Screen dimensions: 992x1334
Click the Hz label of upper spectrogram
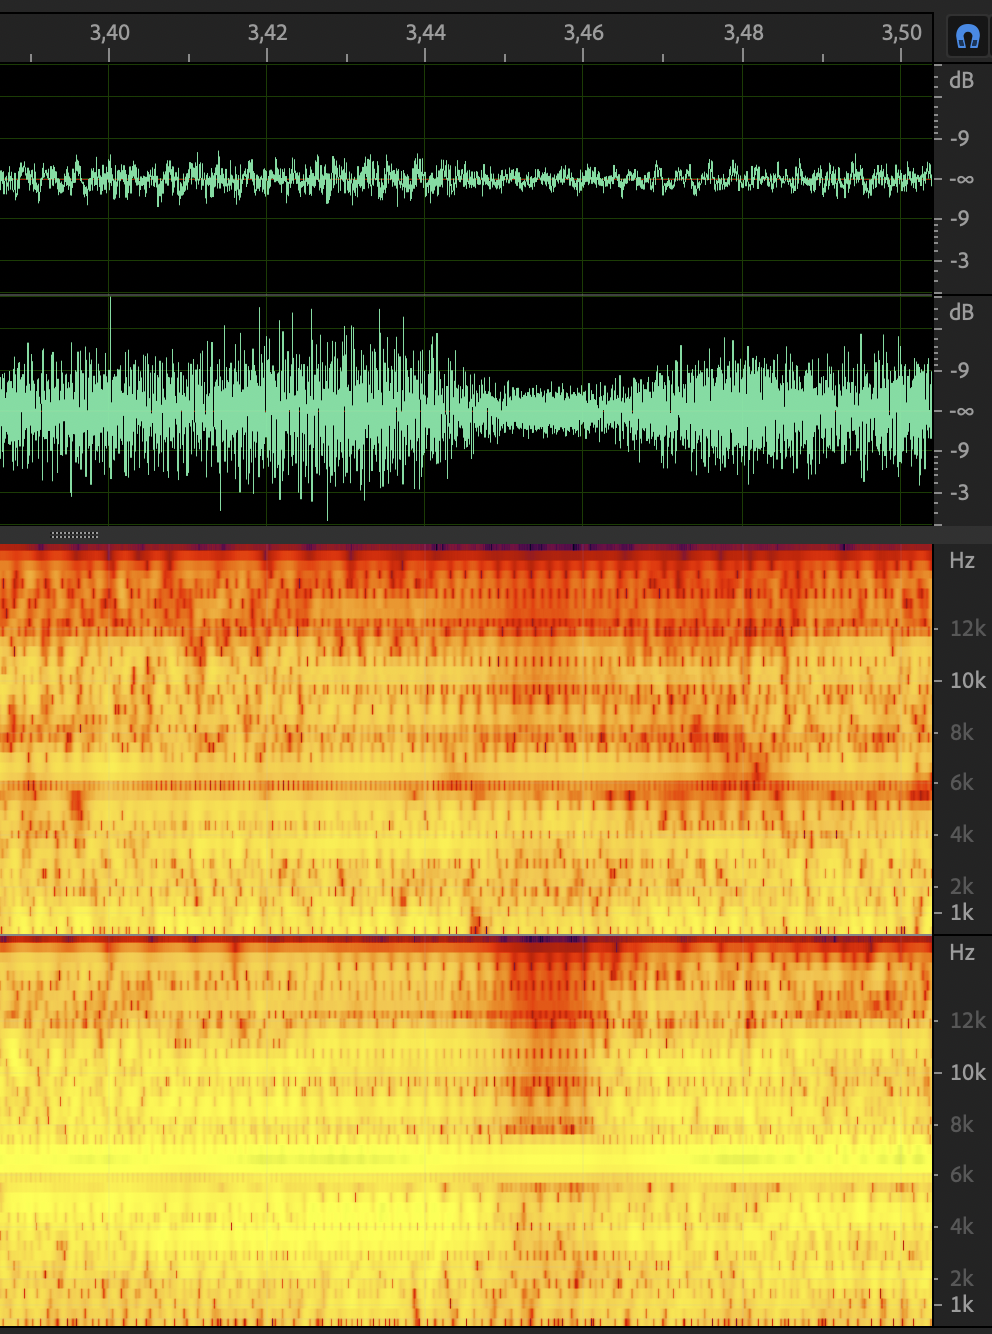pyautogui.click(x=962, y=561)
